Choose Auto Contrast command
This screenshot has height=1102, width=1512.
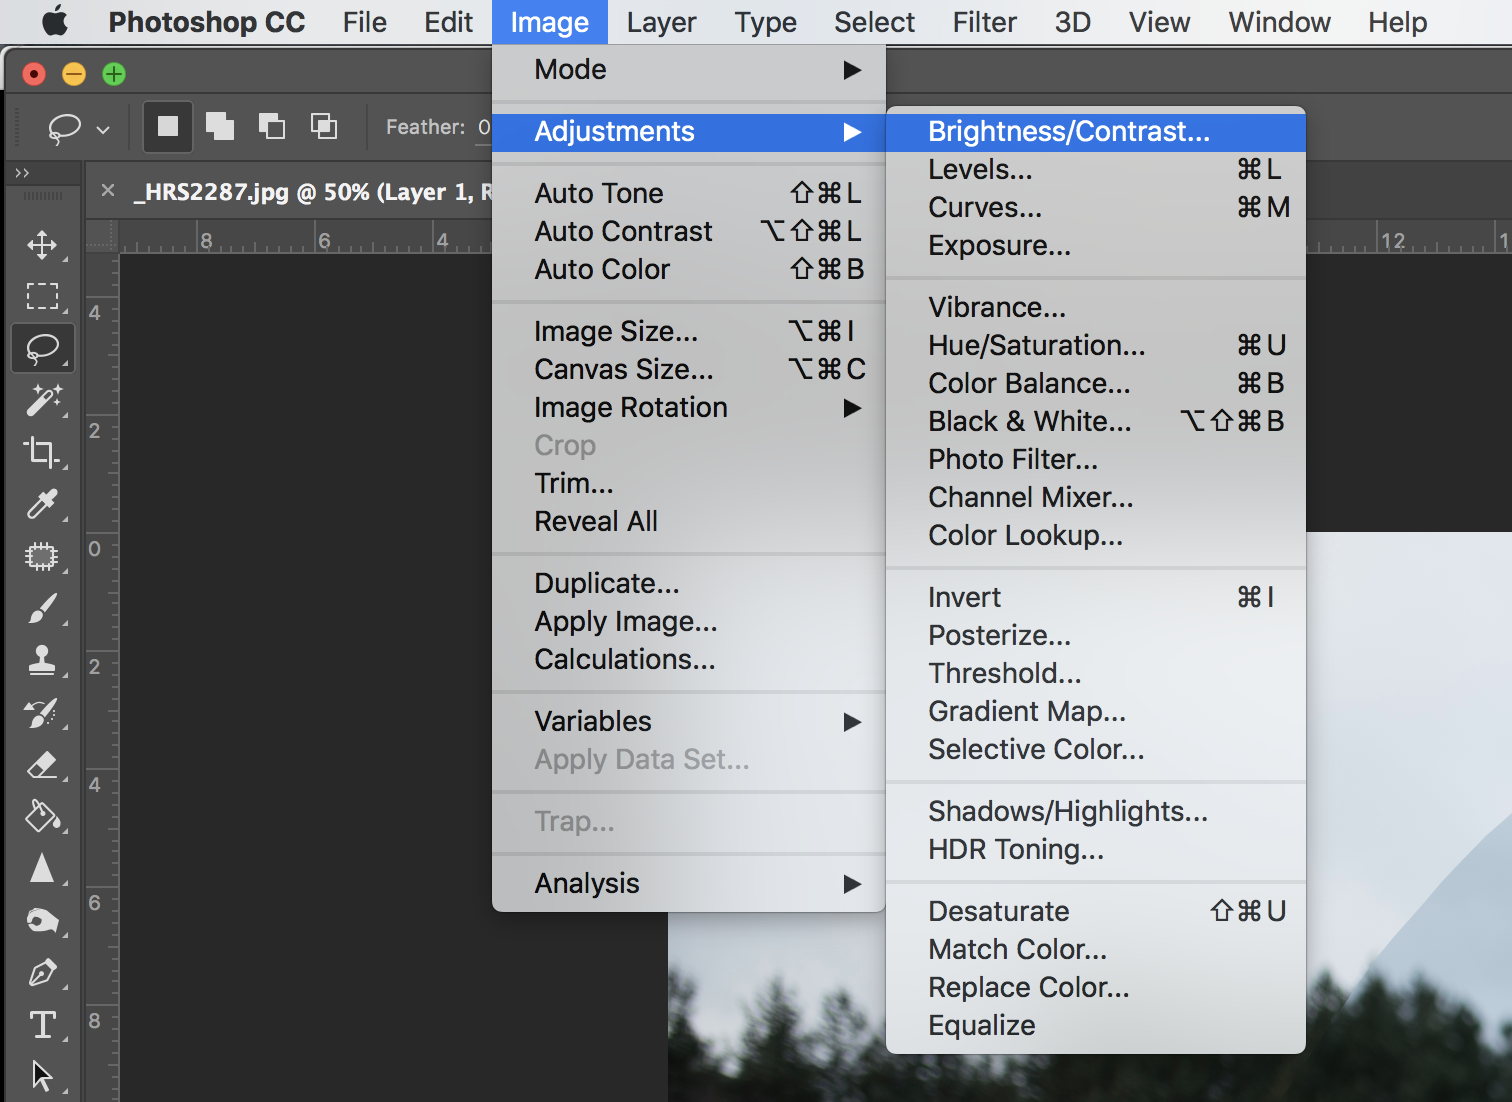coord(689,232)
